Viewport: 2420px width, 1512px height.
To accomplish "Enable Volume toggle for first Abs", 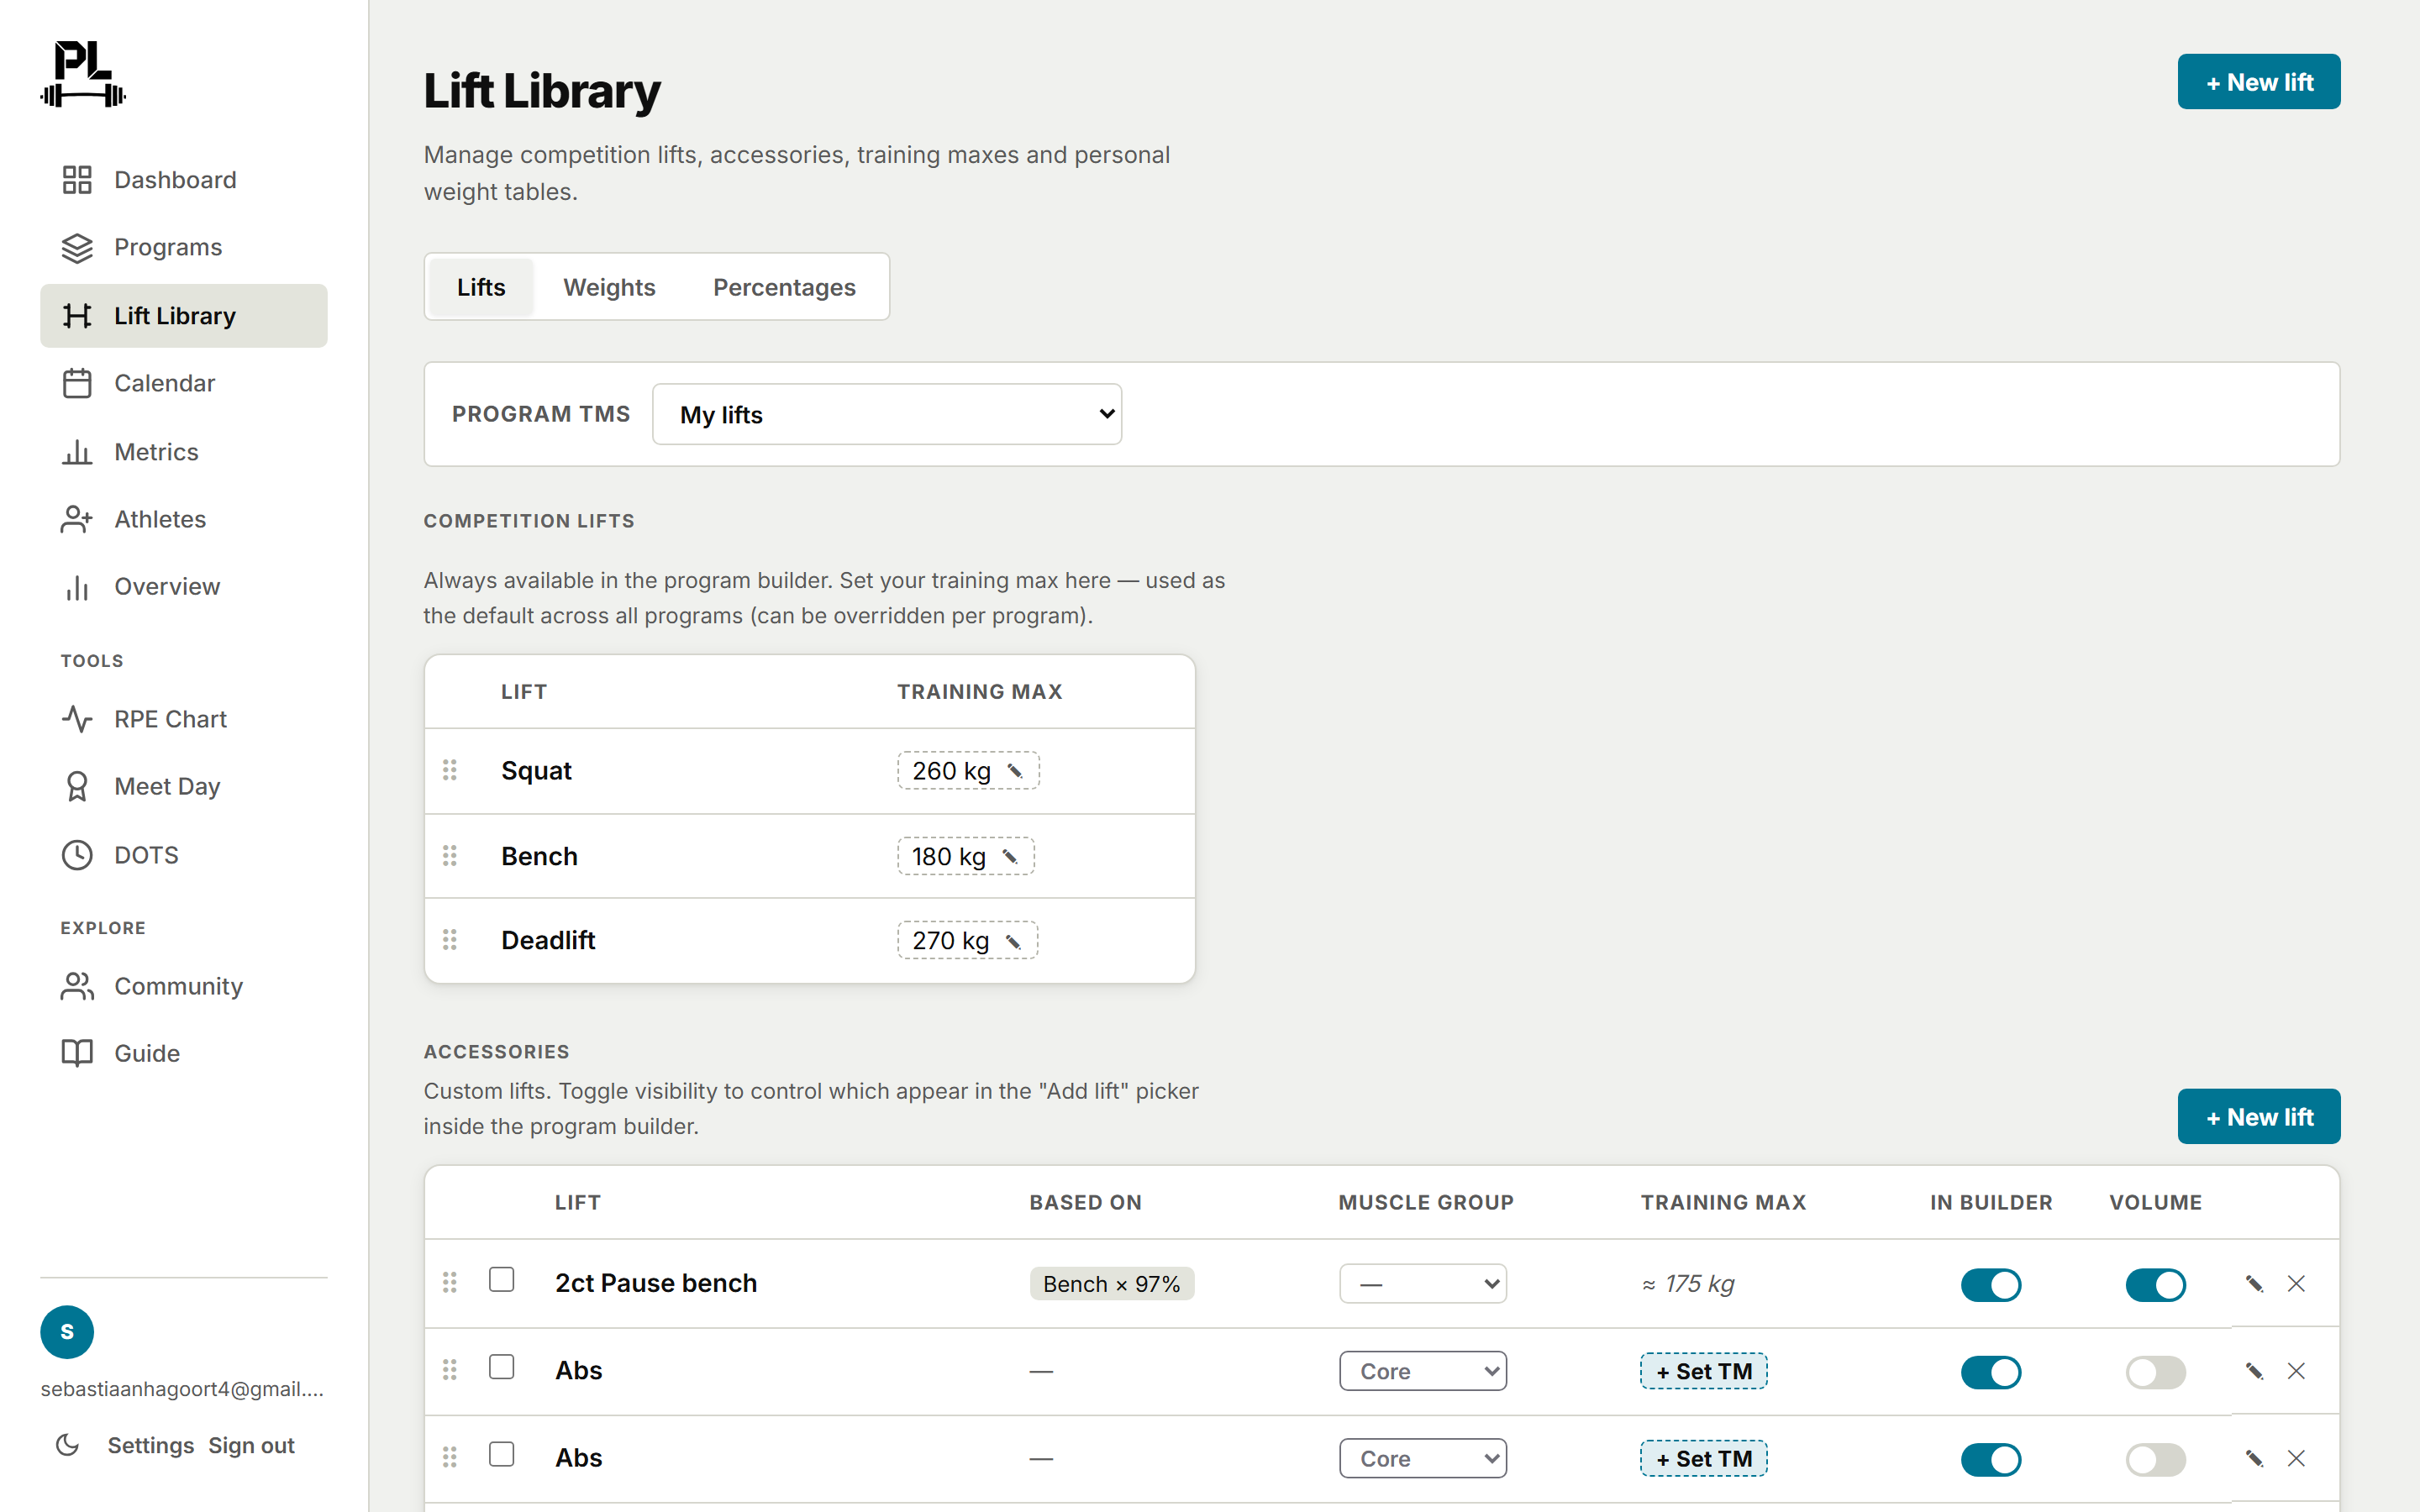I will point(2155,1372).
